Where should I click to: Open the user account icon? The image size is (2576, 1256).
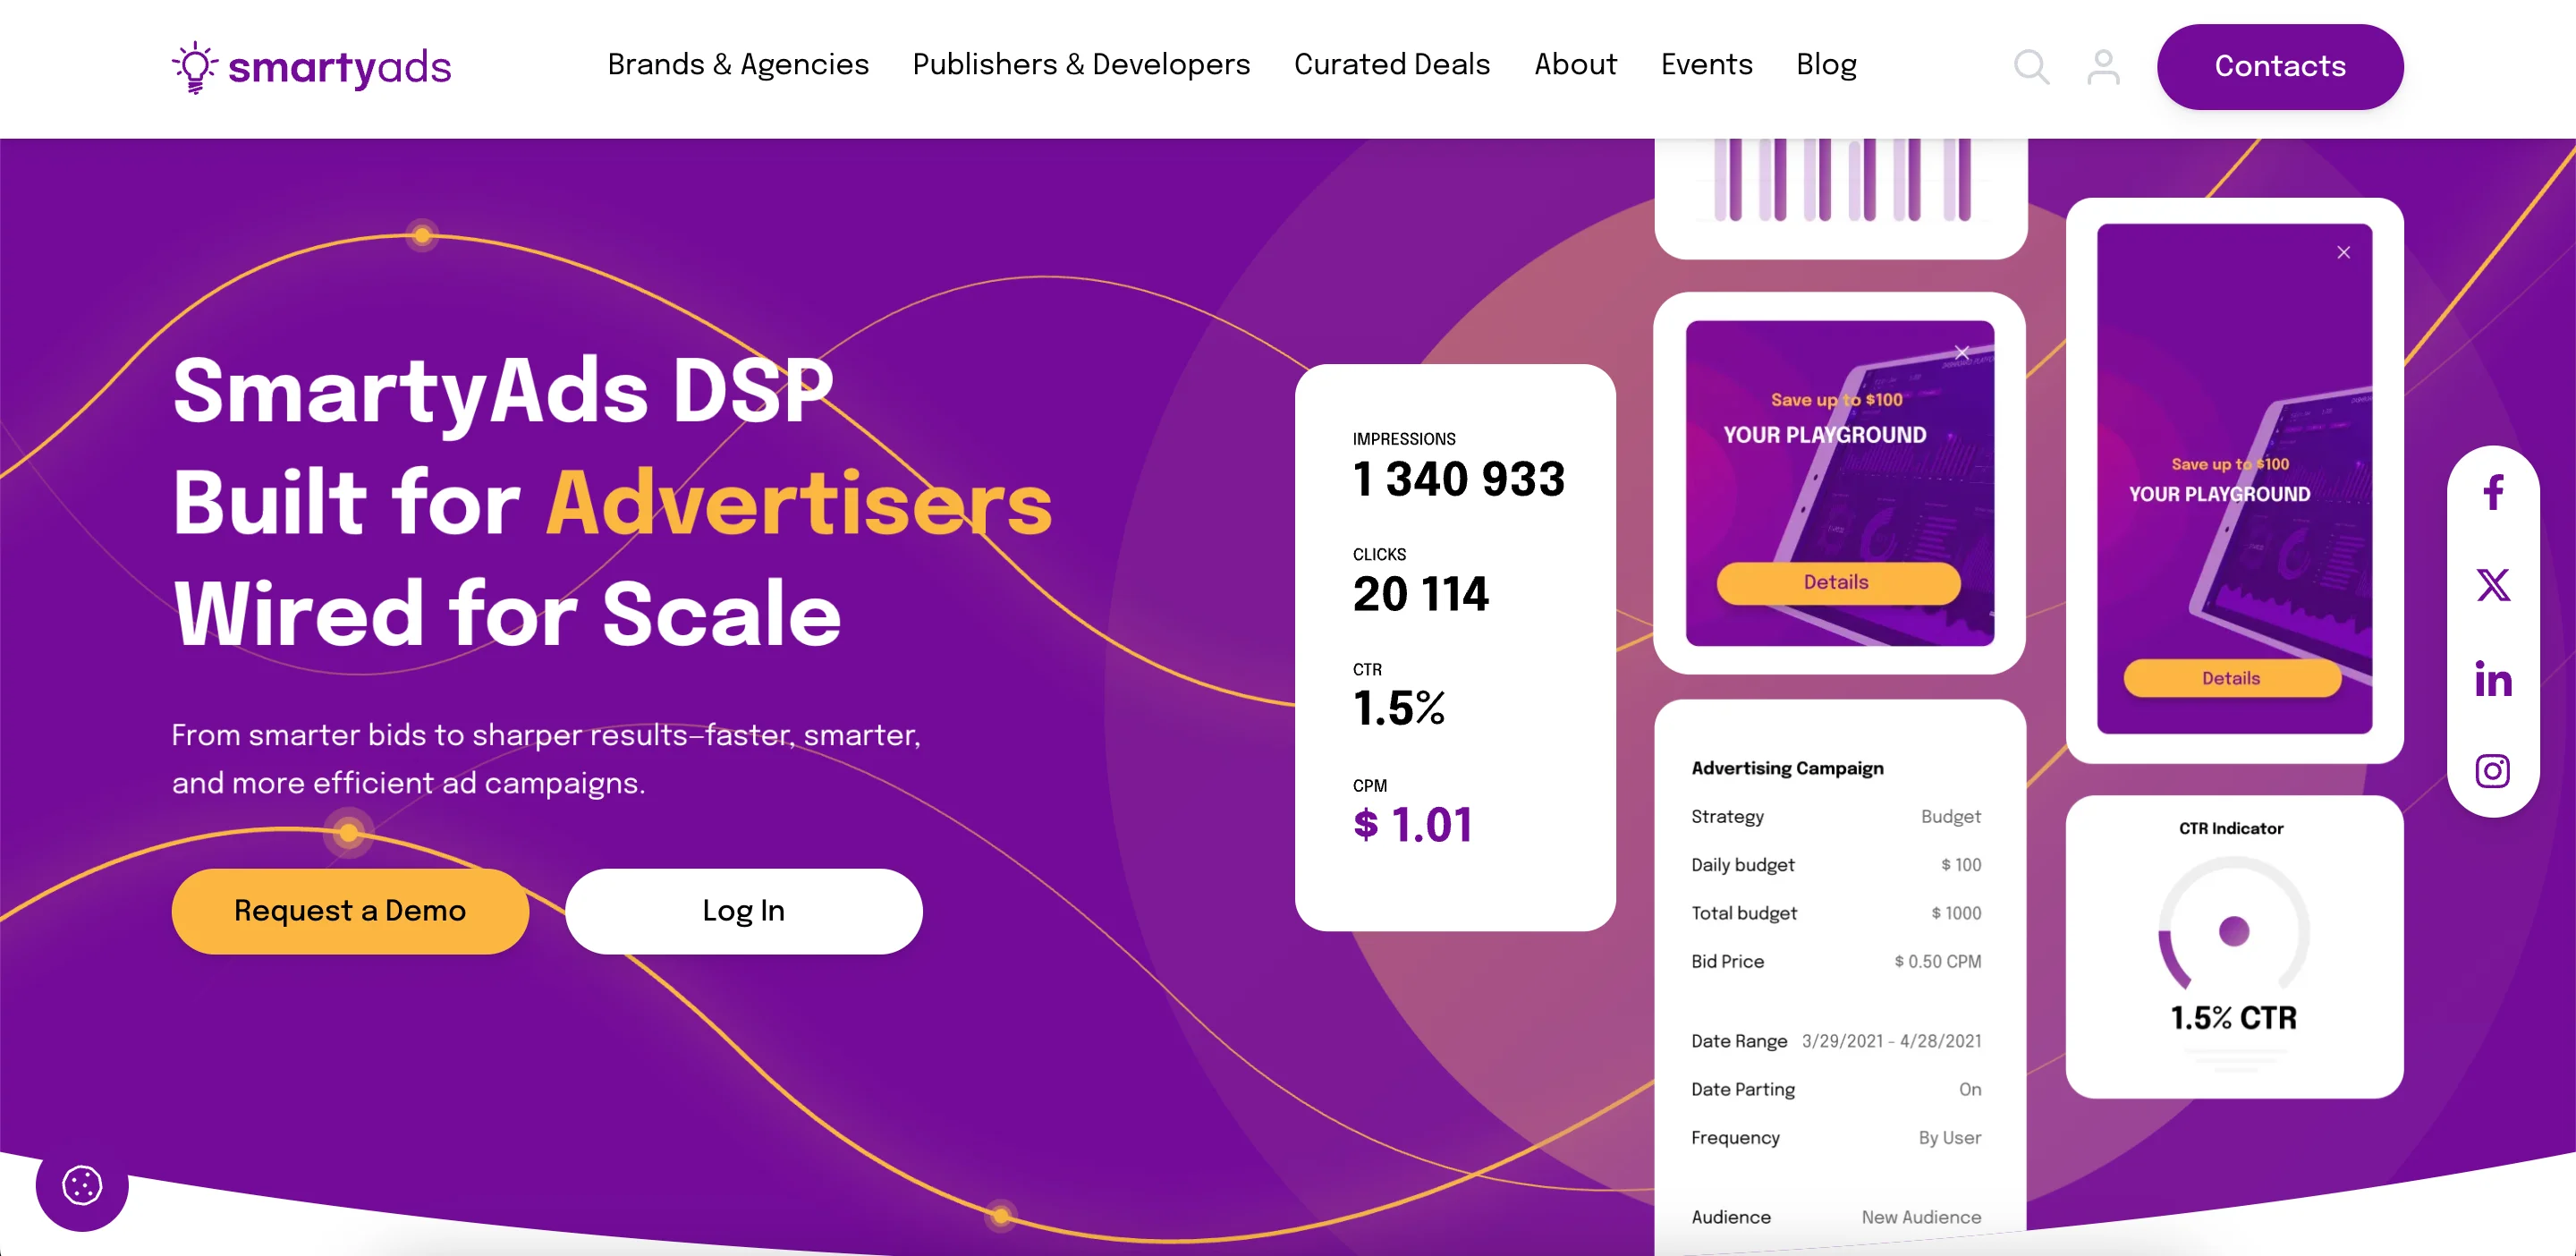coord(2103,67)
